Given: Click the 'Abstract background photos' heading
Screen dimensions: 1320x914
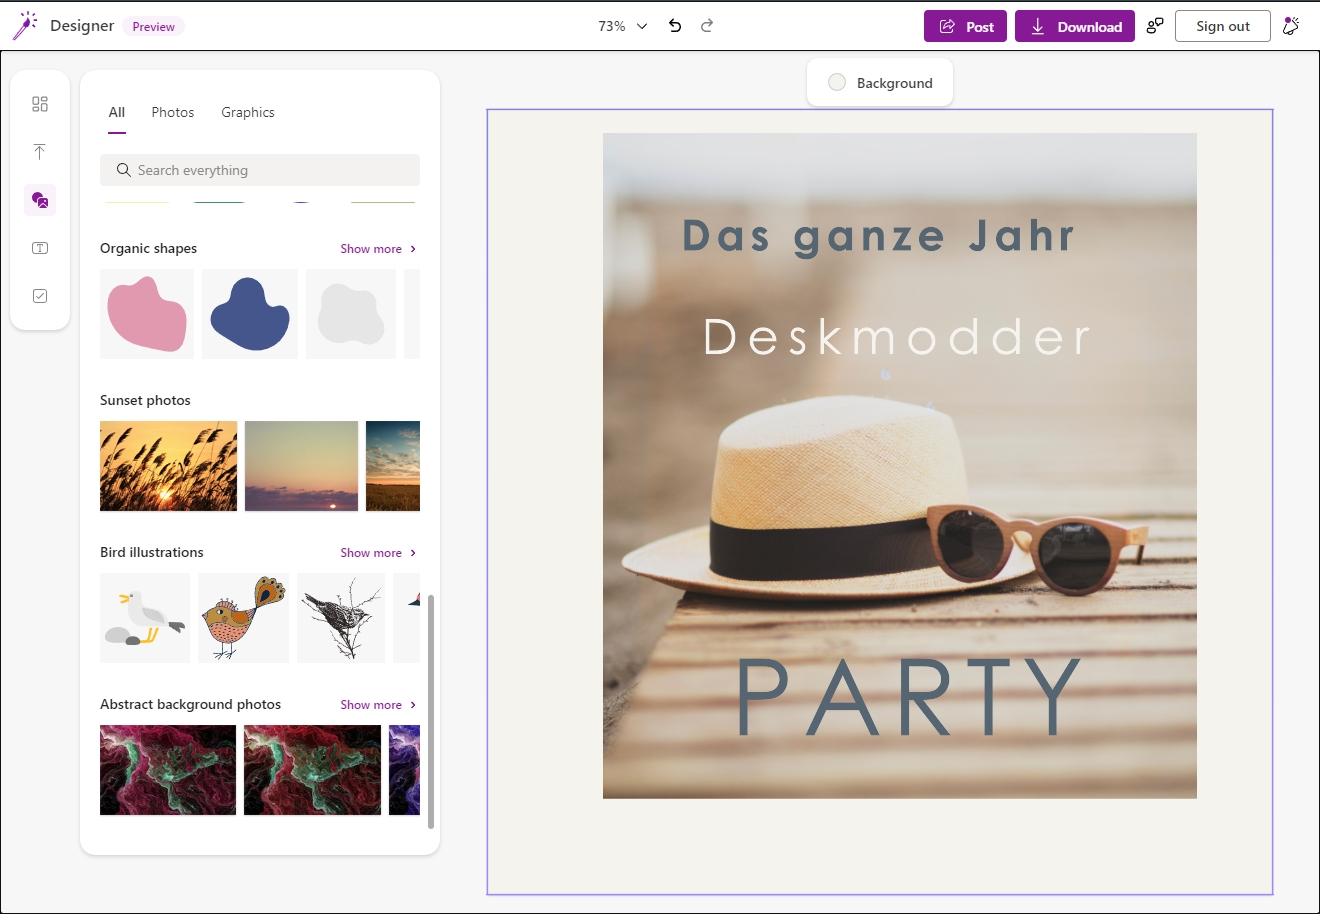Looking at the screenshot, I should (x=190, y=705).
